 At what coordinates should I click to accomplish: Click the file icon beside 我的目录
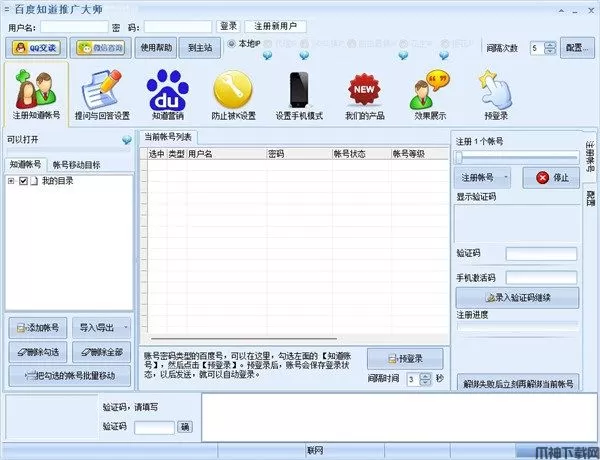click(34, 181)
